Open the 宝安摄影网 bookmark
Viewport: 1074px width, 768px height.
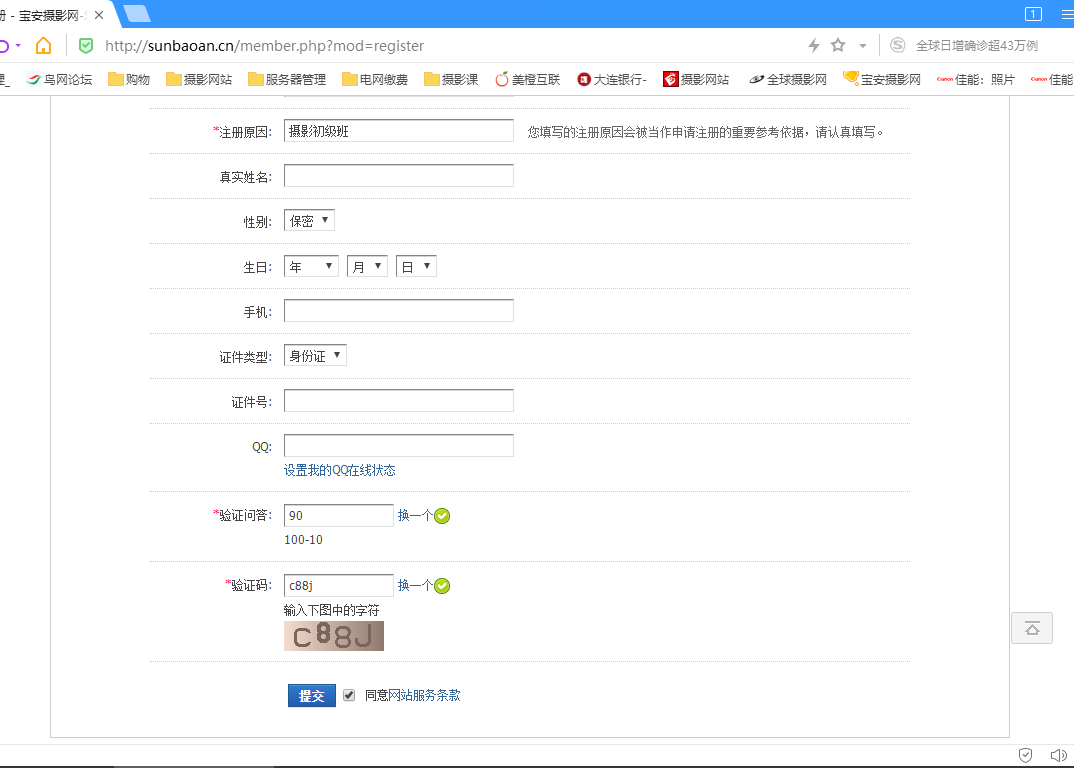(882, 79)
